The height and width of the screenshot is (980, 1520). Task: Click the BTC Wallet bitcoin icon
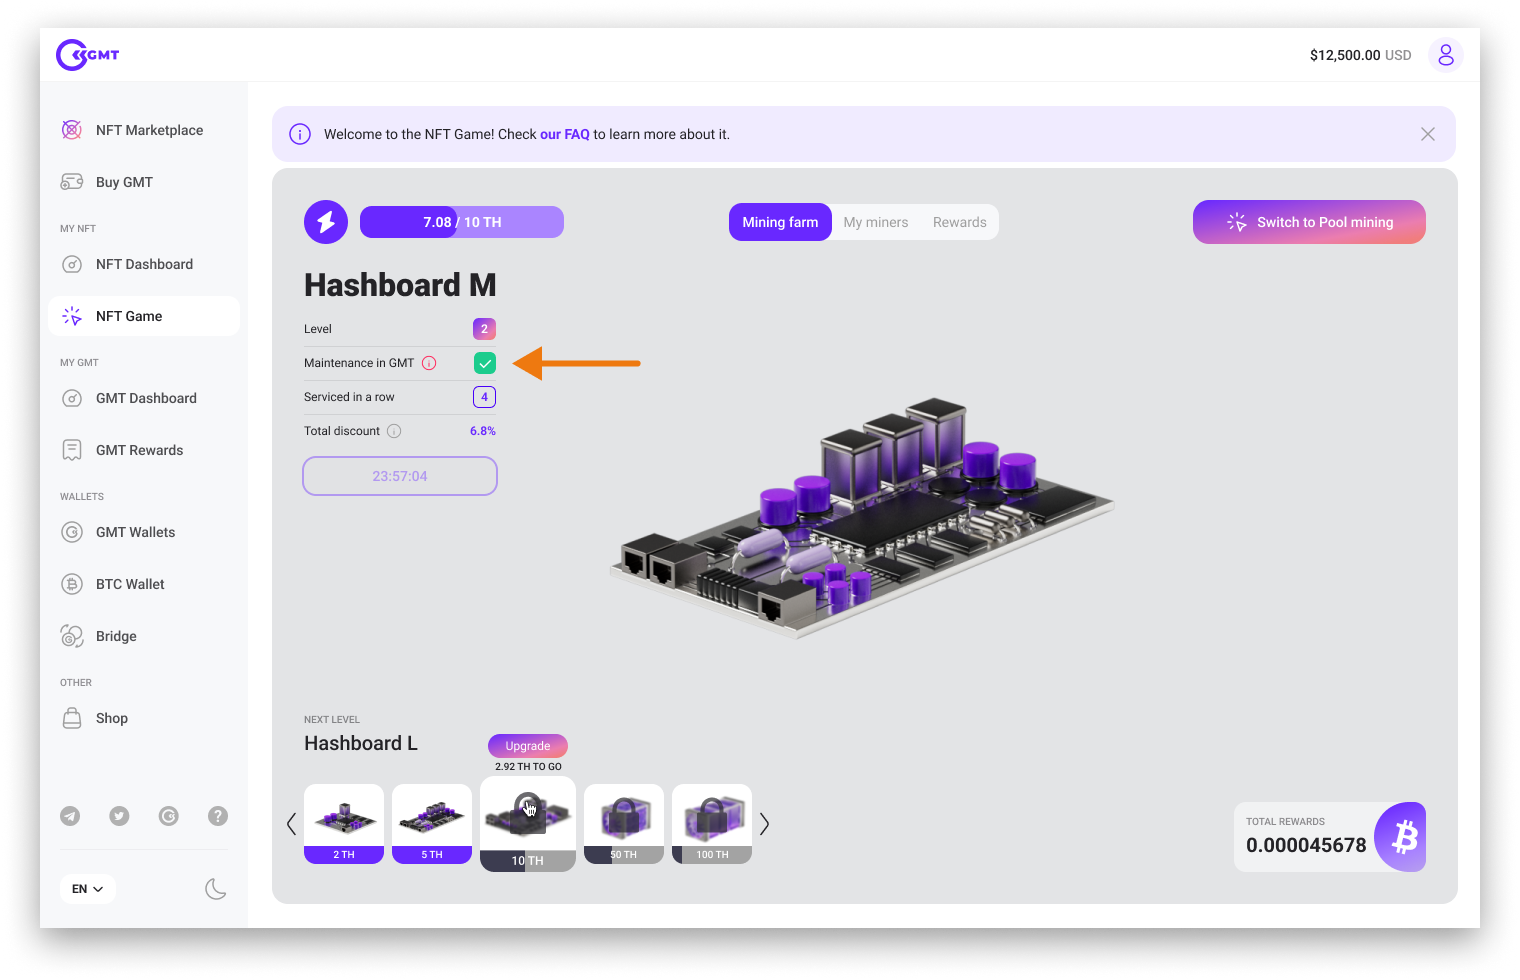[x=72, y=584]
